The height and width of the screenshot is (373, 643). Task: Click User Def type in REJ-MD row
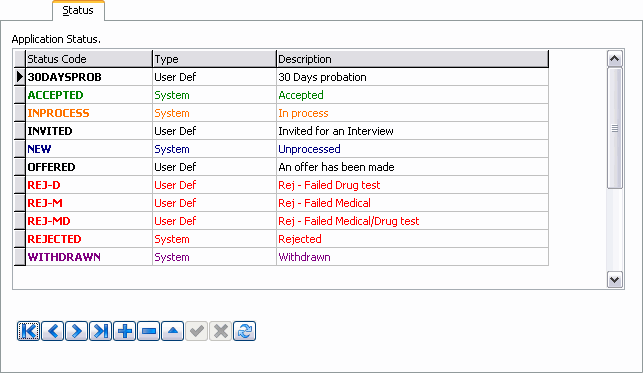coord(214,221)
